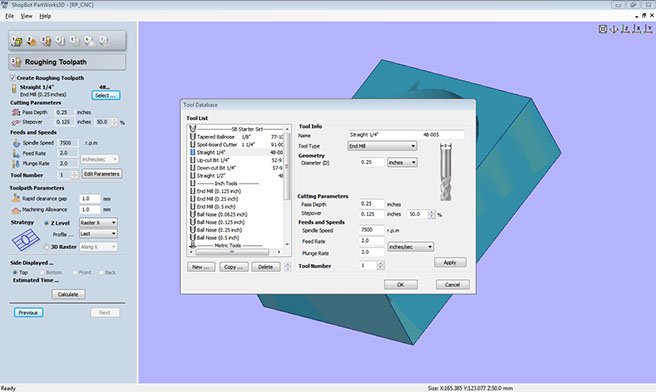
Task: Open step 6 preview toolpaths icon
Action: click(89, 41)
